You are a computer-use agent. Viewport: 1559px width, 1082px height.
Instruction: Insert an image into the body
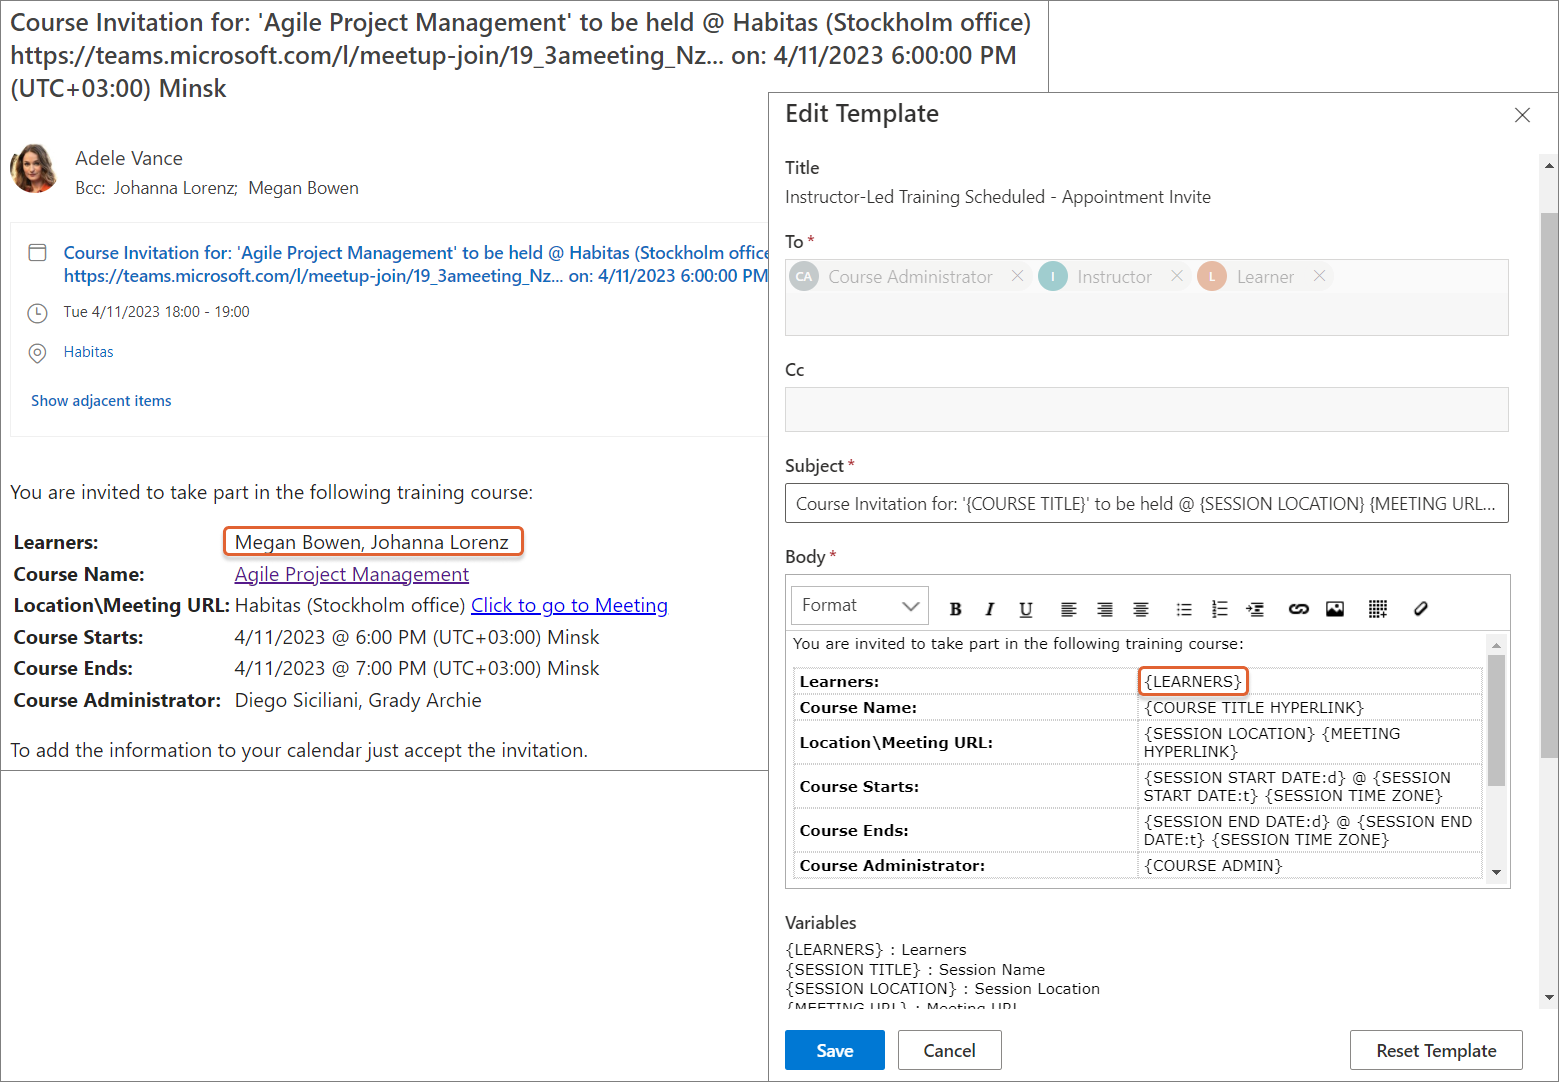coord(1334,609)
